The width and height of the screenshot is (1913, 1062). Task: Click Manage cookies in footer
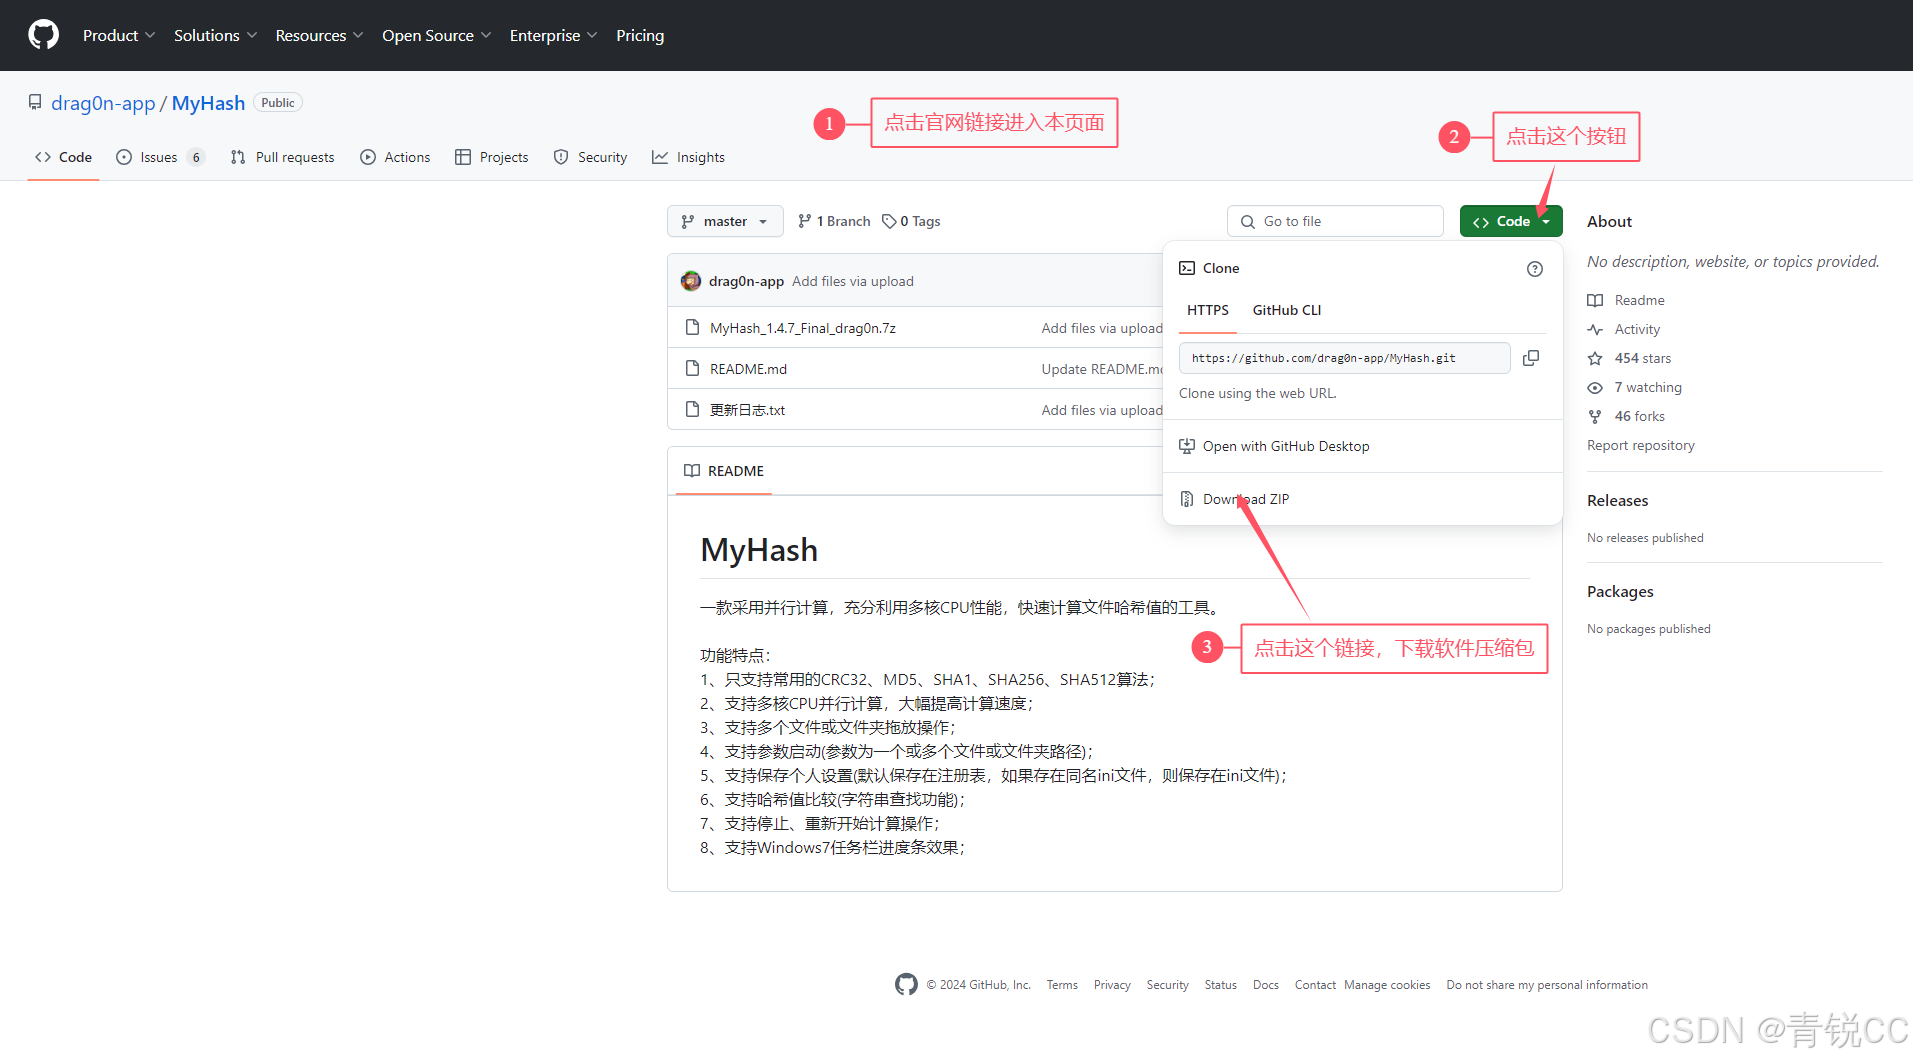[1387, 985]
